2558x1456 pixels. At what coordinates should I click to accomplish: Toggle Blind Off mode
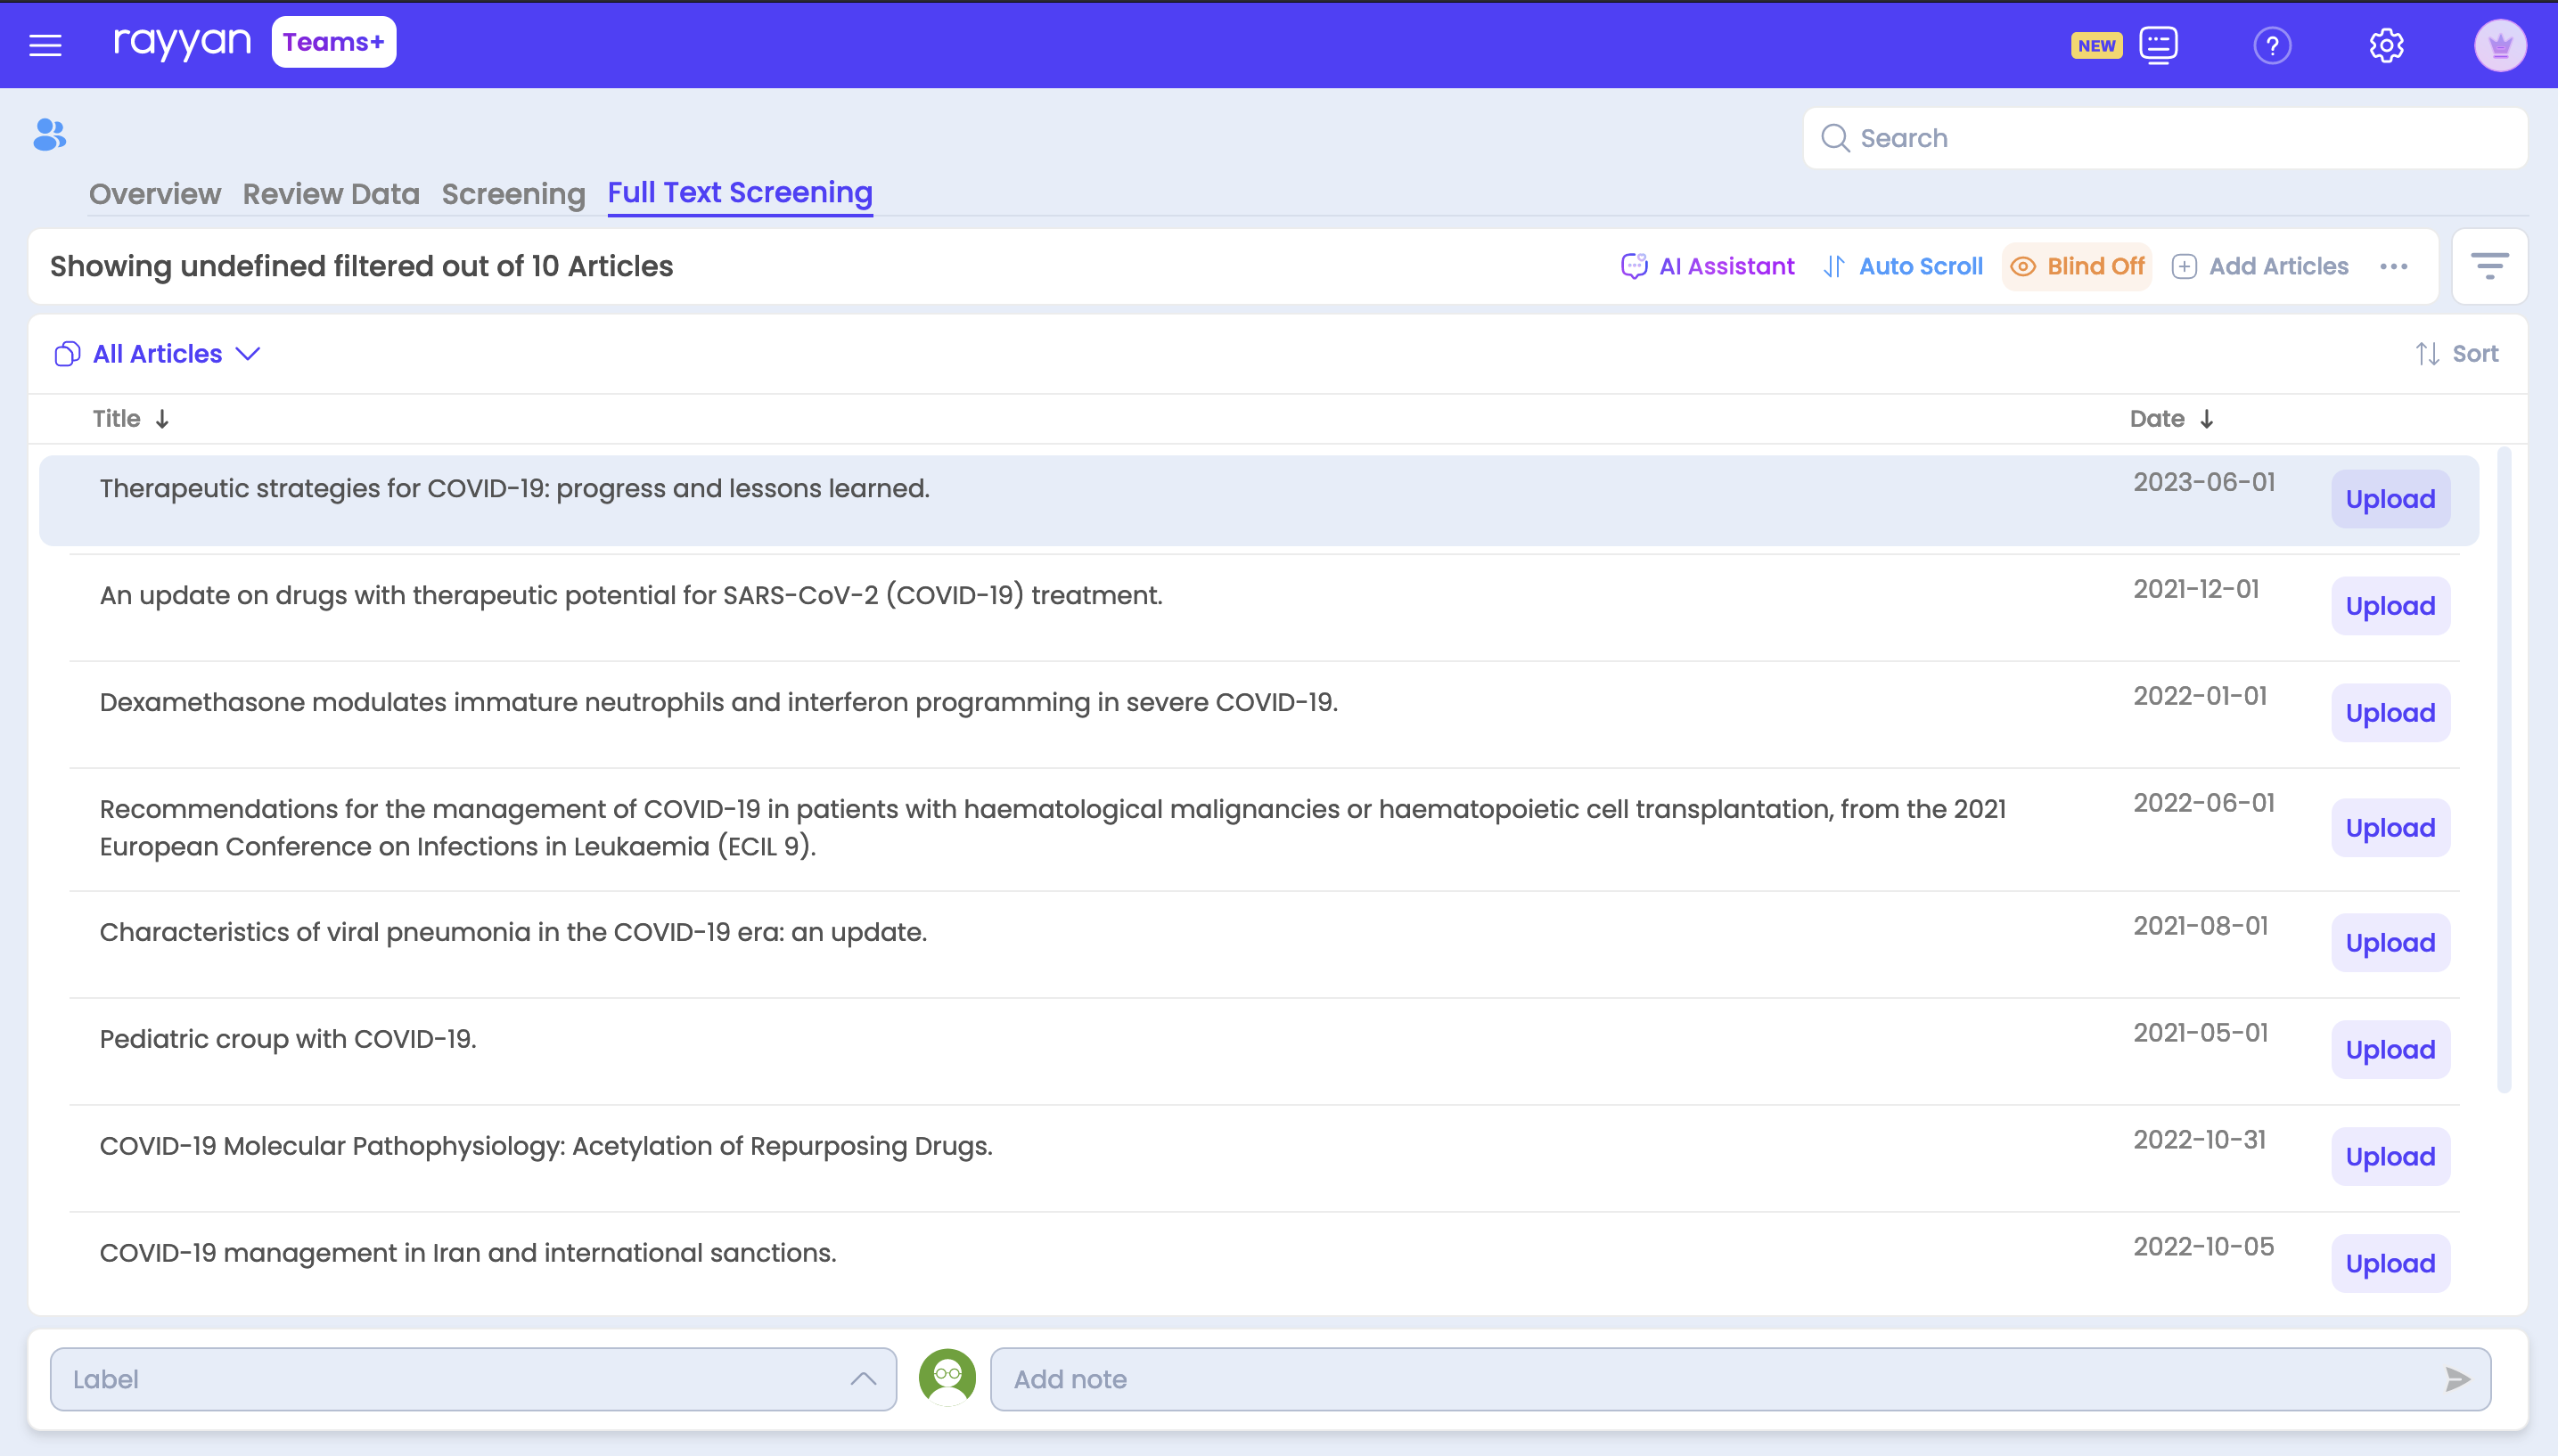click(2076, 266)
